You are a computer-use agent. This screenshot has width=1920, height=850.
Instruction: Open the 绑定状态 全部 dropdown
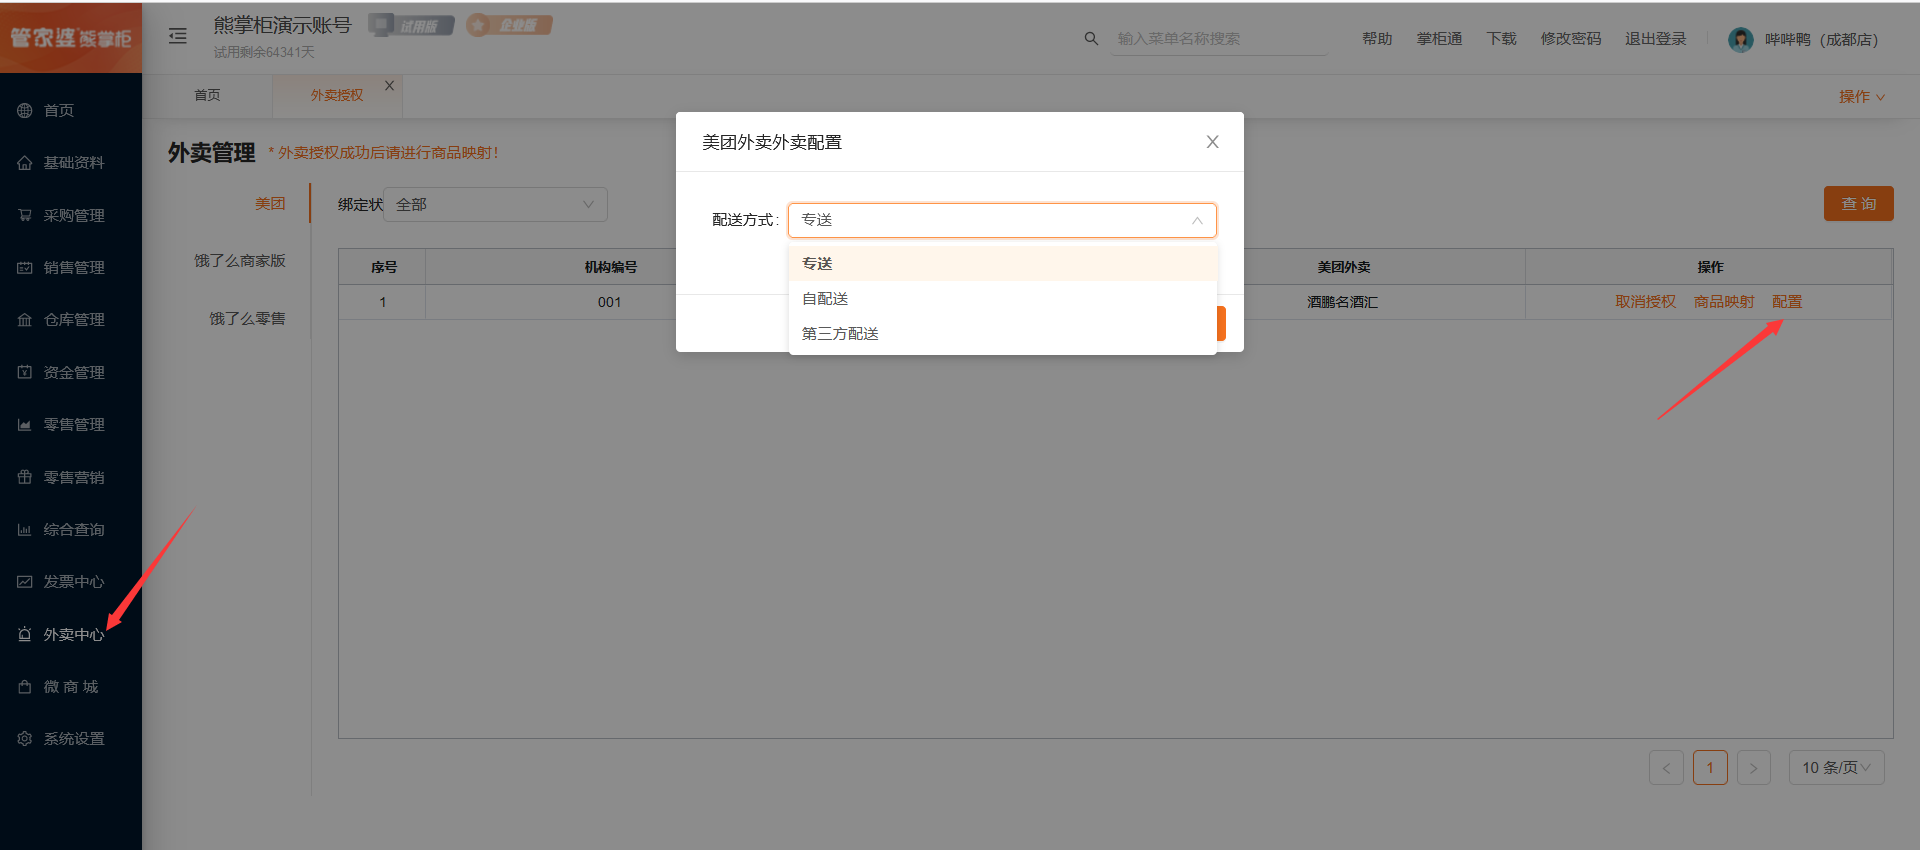pos(495,204)
